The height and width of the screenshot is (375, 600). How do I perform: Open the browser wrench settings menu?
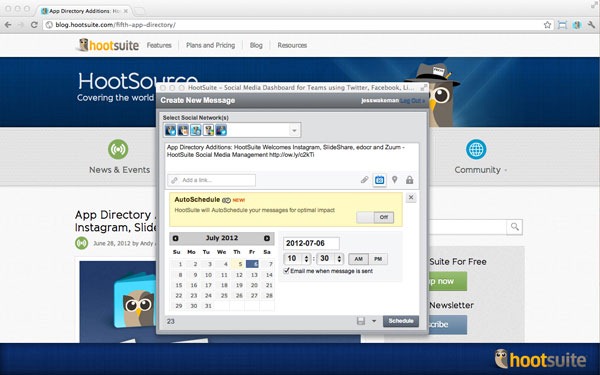coord(591,25)
